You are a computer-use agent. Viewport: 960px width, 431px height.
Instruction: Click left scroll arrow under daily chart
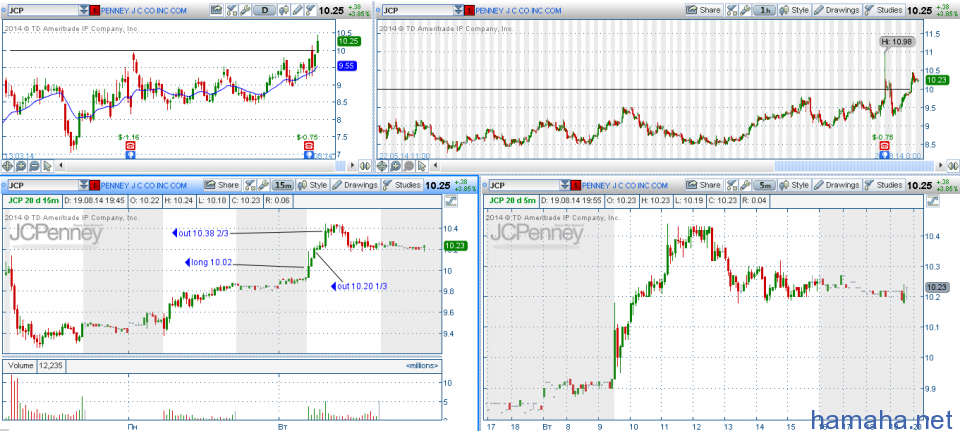point(61,166)
